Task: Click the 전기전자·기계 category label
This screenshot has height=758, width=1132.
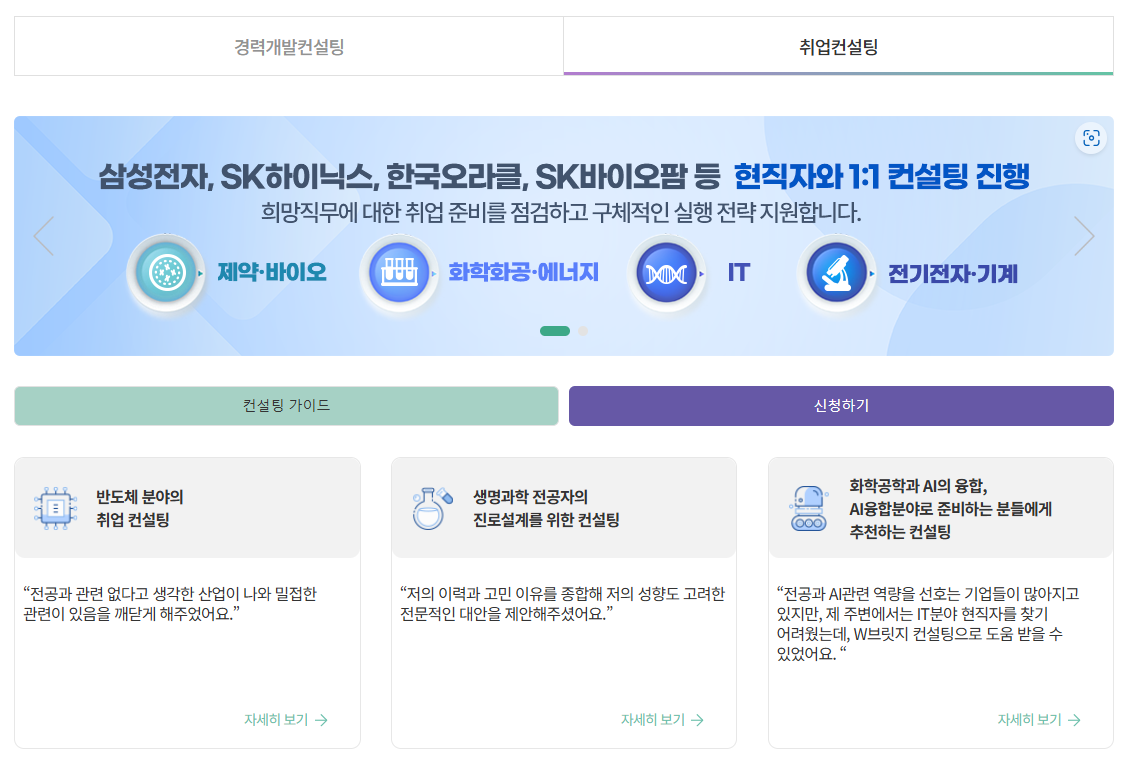Action: tap(953, 274)
